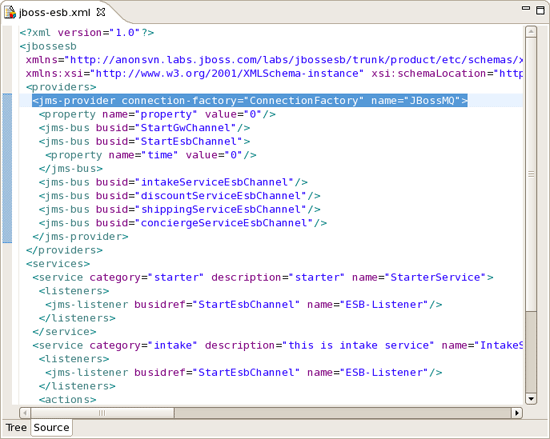Click the vertical scrollbar down arrow
This screenshot has width=550, height=439.
[x=531, y=399]
